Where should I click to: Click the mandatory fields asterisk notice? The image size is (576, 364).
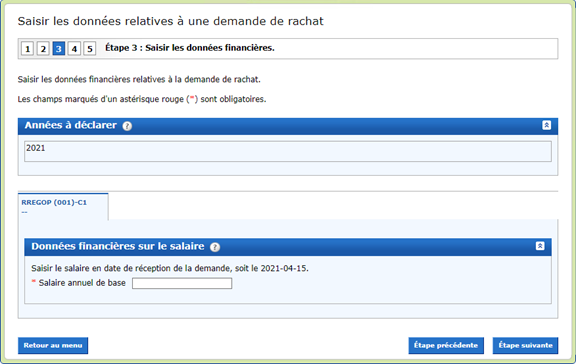(x=142, y=99)
